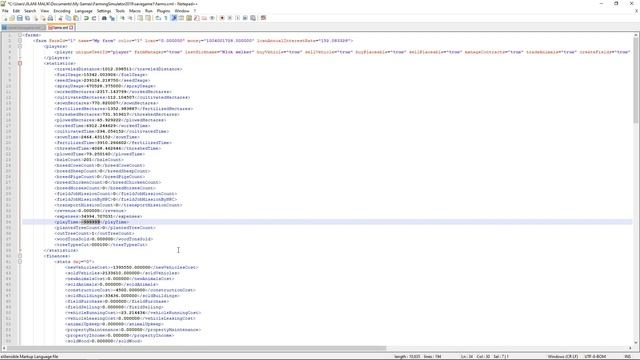
Task: Click the baleCount 201 line
Action: pyautogui.click(x=89, y=160)
